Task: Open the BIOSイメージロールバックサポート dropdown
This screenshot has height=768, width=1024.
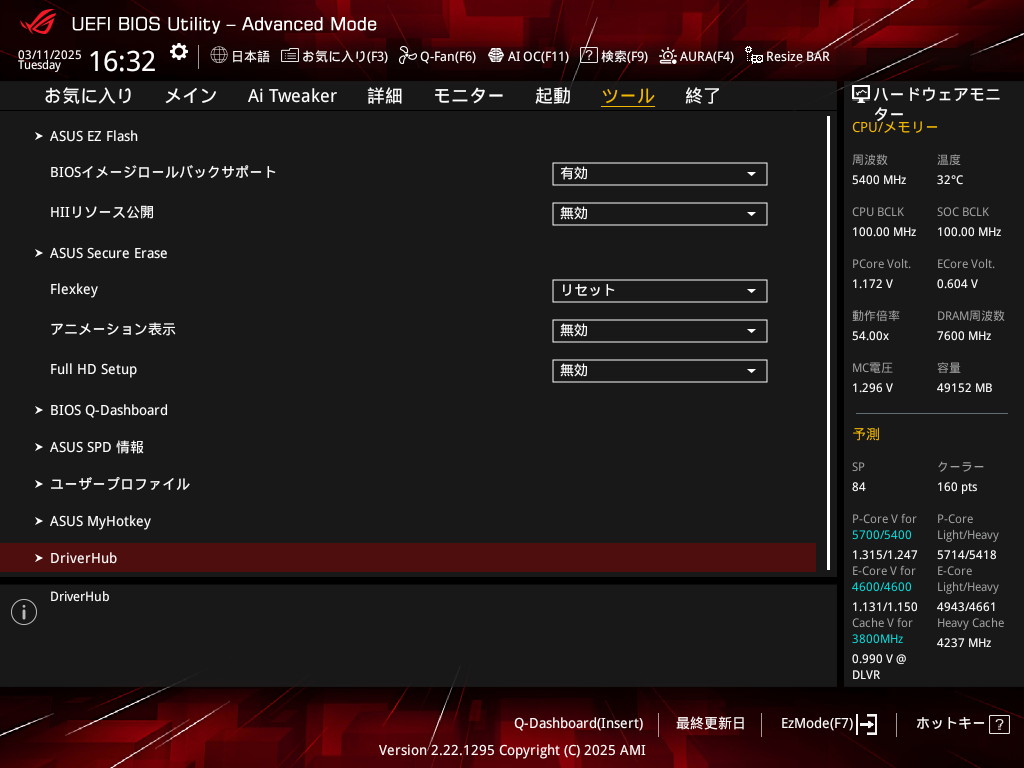Action: (660, 174)
